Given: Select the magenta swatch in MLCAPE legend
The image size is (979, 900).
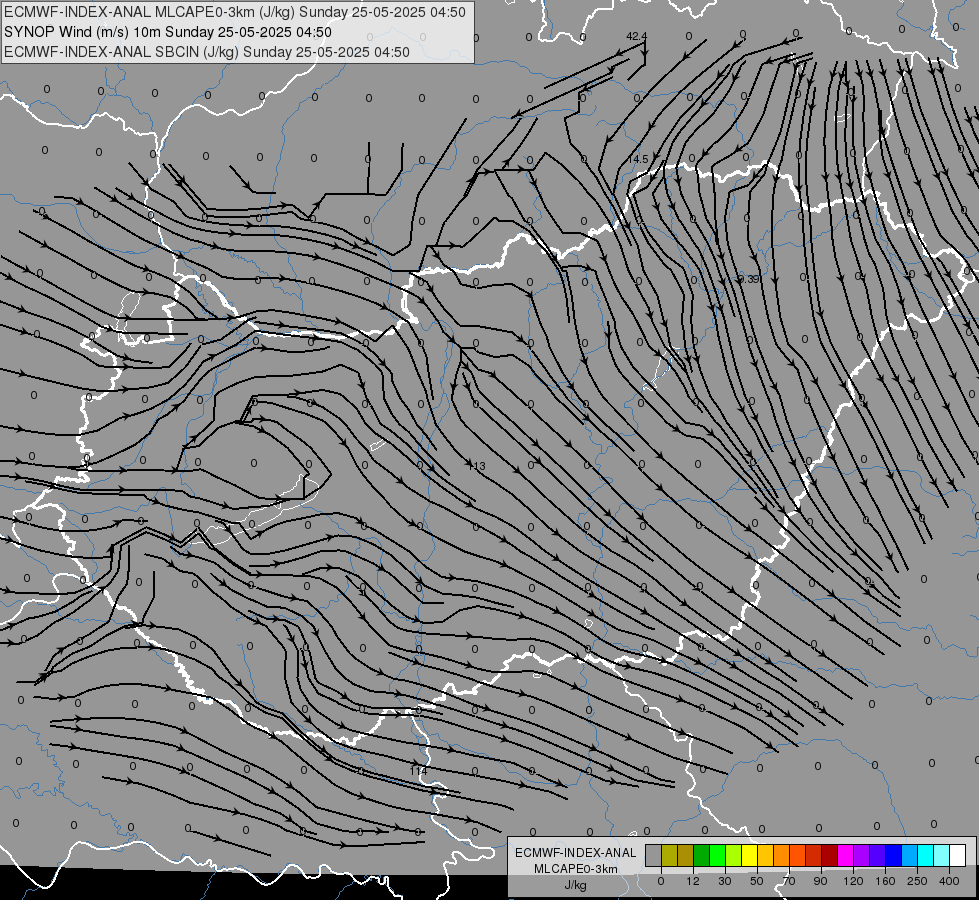Looking at the screenshot, I should [x=845, y=855].
